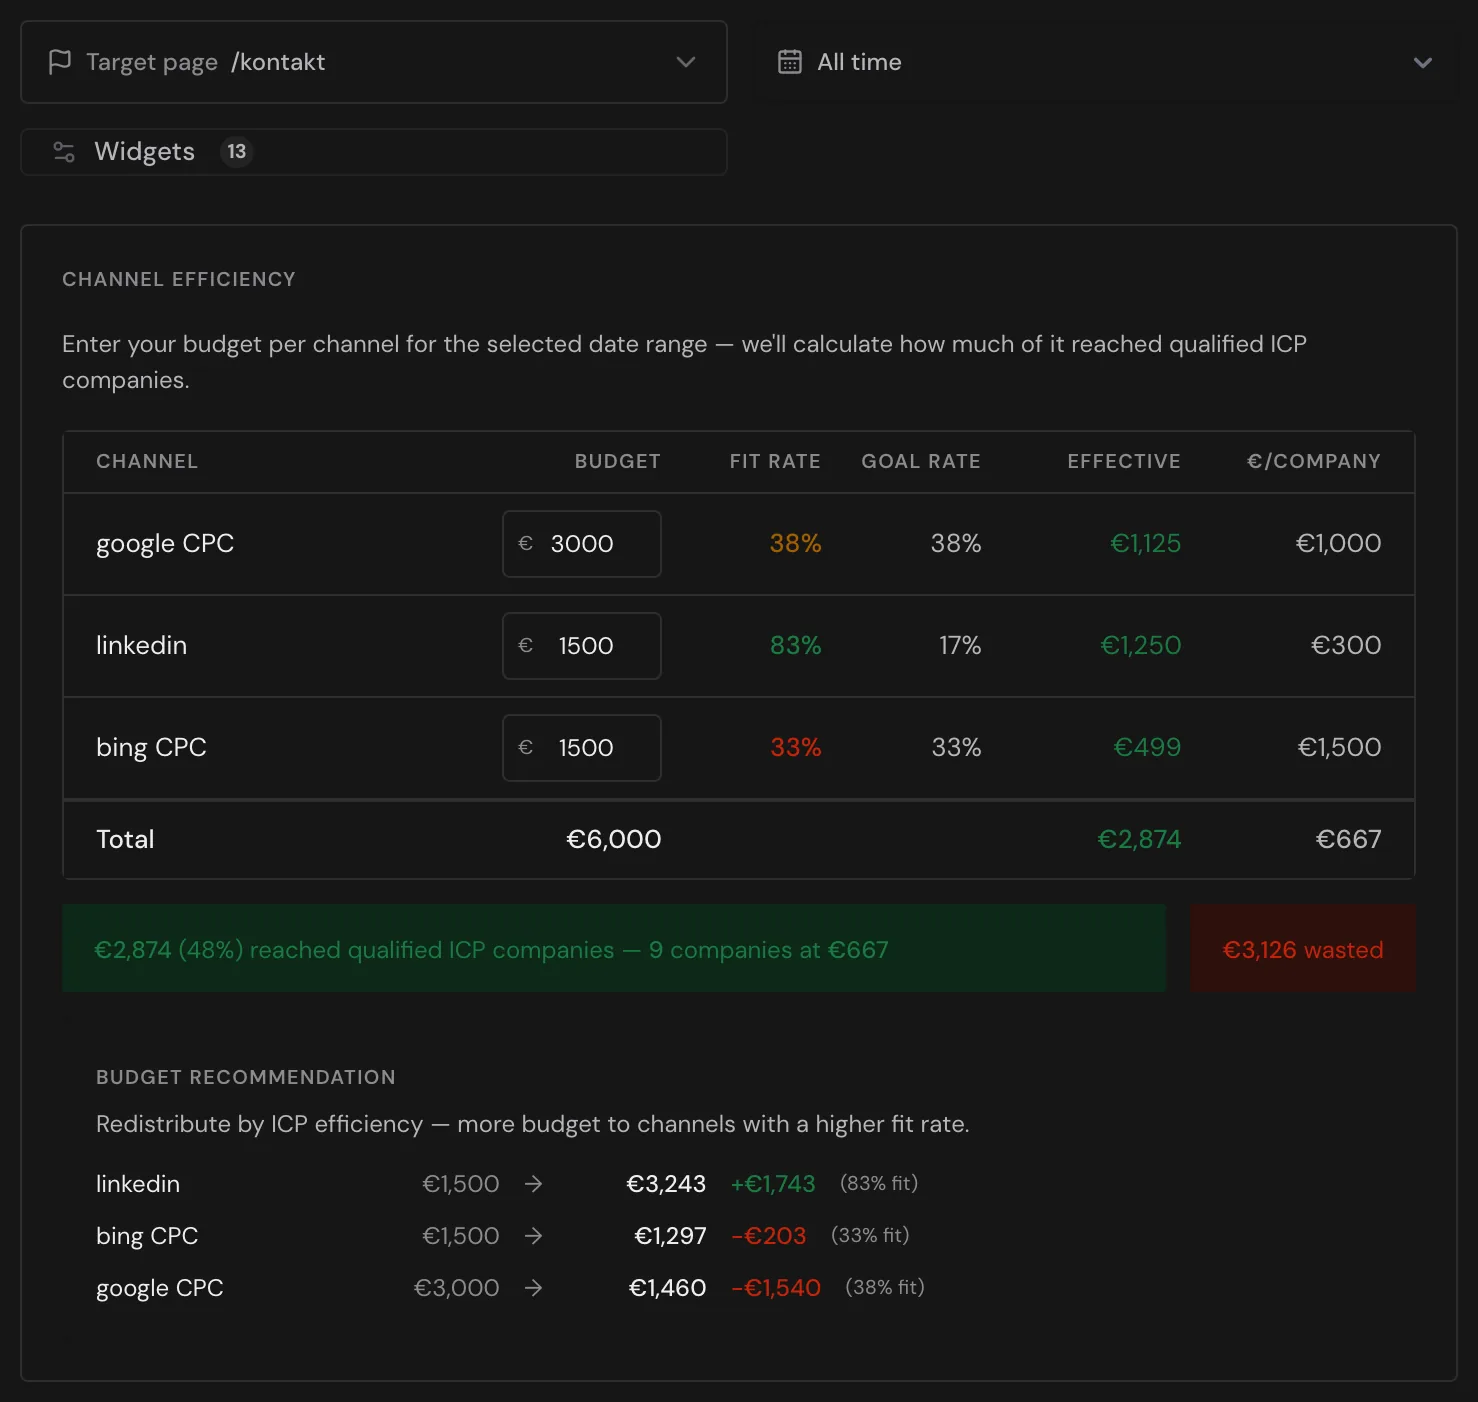
Task: Click the Widgets count badge 13
Action: (236, 152)
